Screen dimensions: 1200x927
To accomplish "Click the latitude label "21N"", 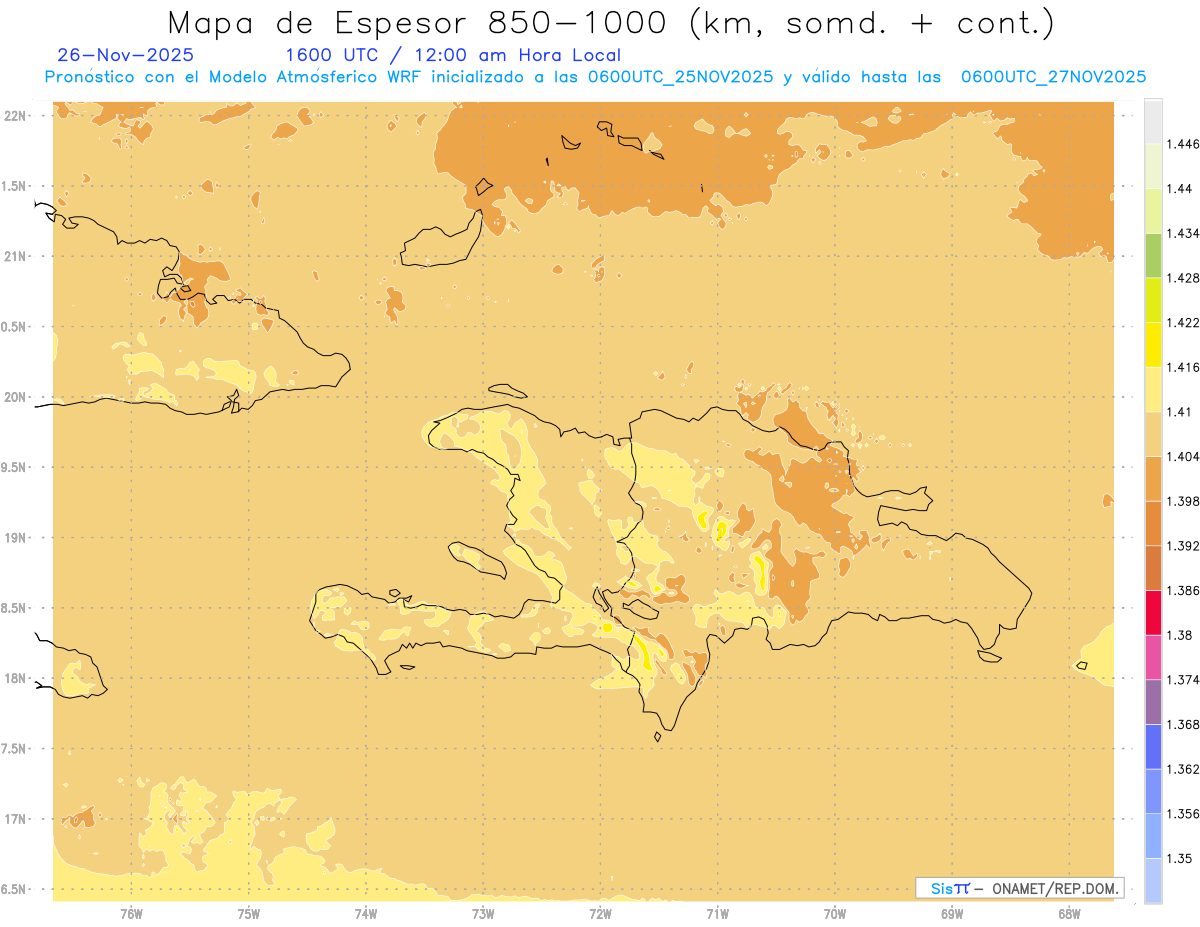I will click(x=16, y=257).
